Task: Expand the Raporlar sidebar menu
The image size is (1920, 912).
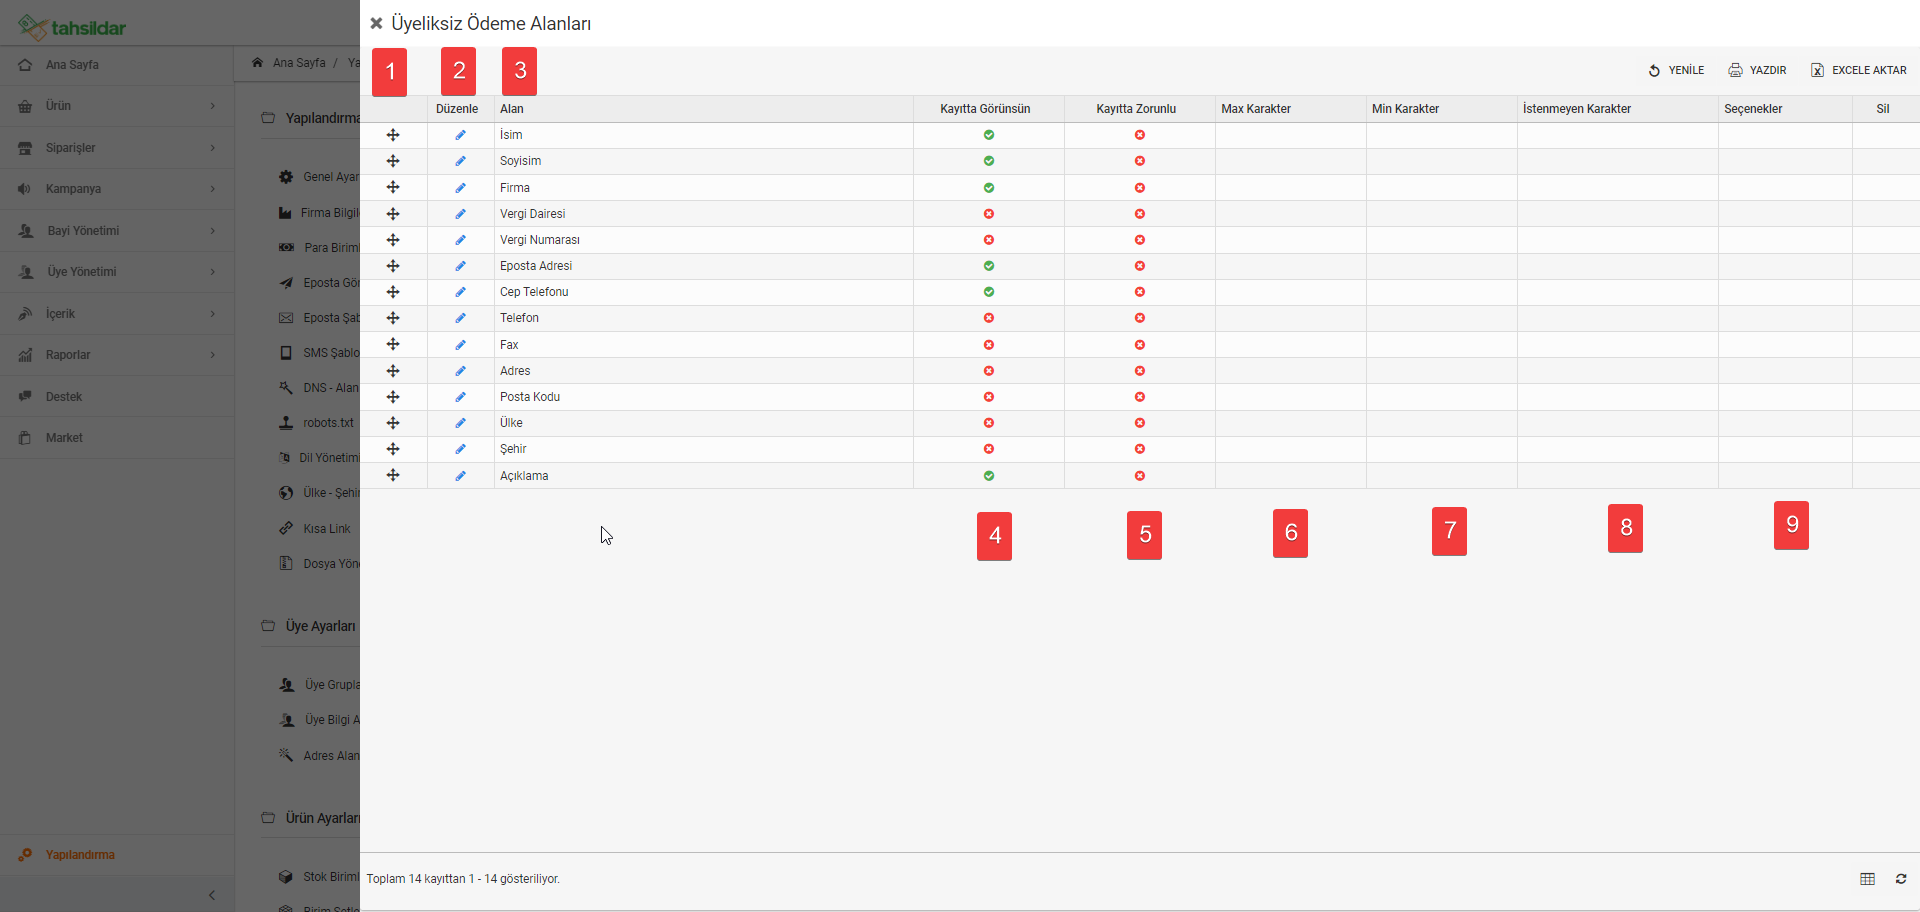Action: point(117,355)
